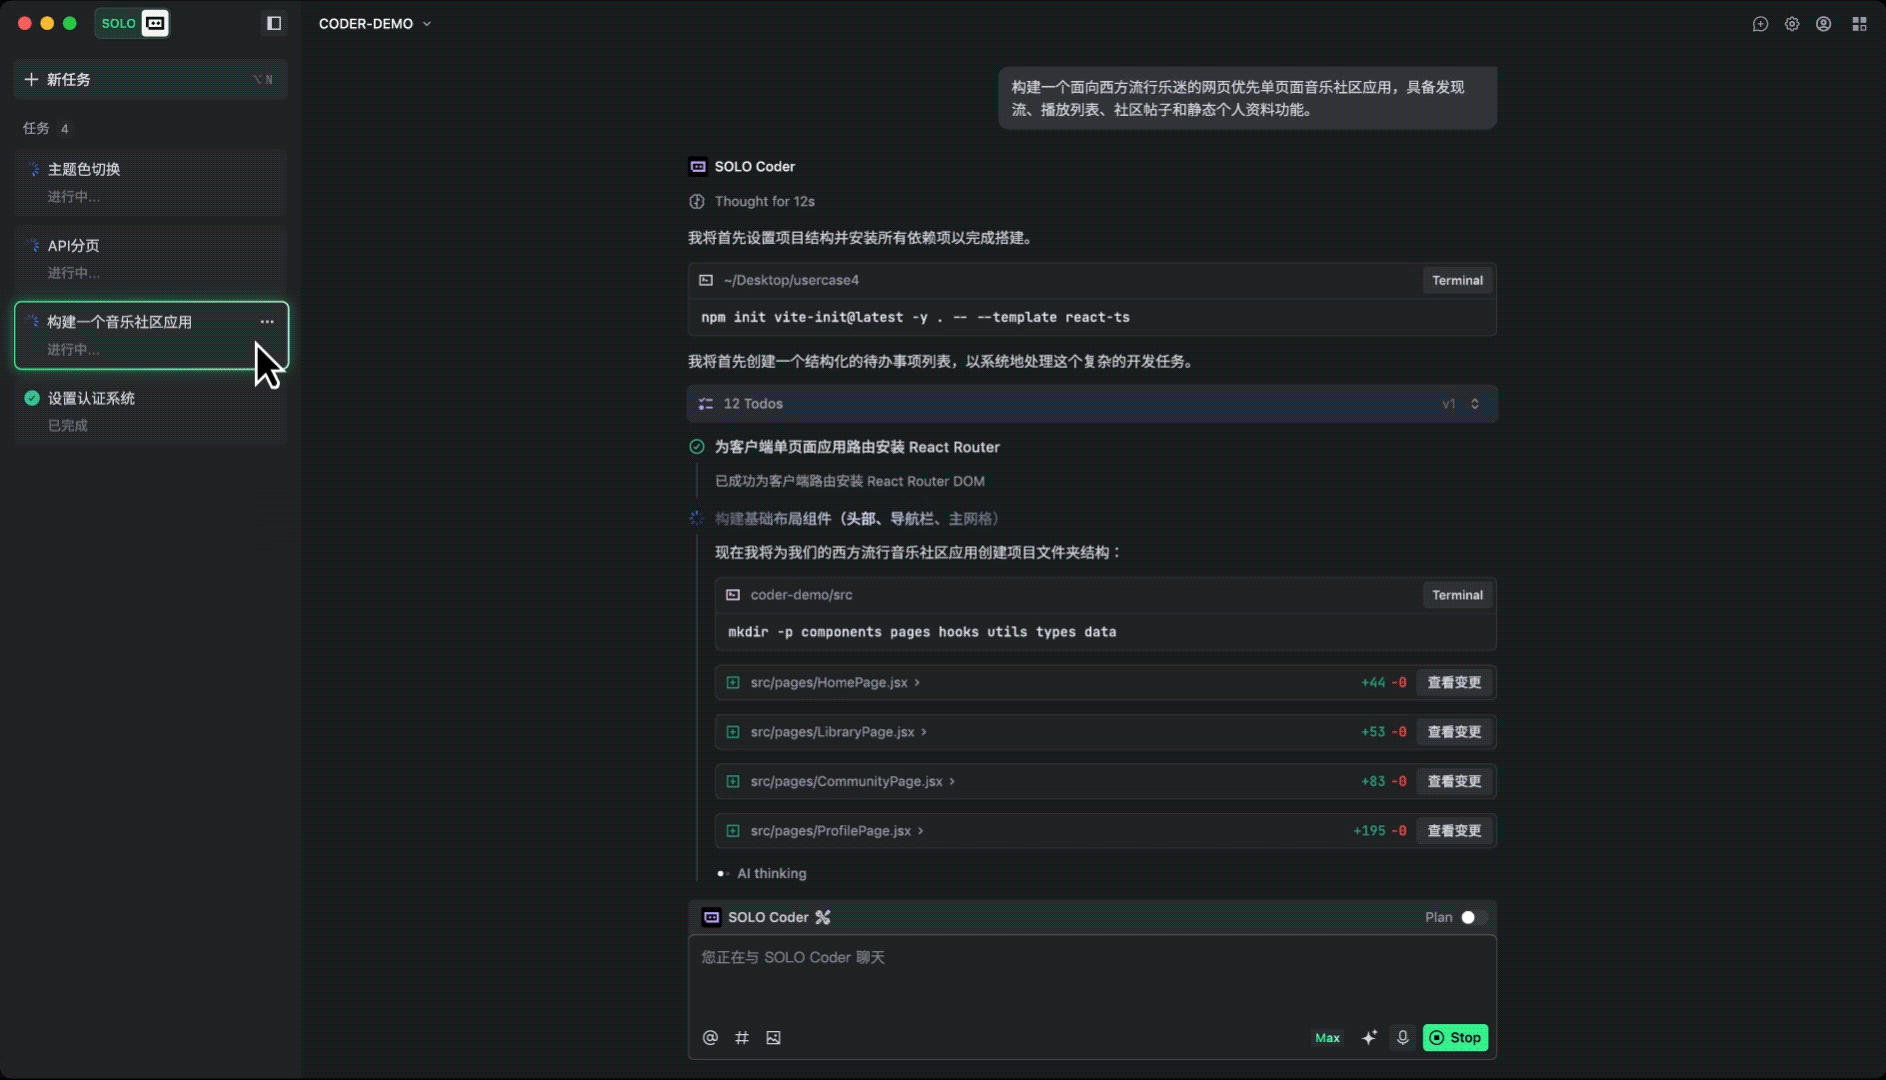Viewport: 1886px width, 1080px height.
Task: Click the @ mention icon in chat input
Action: (x=710, y=1038)
